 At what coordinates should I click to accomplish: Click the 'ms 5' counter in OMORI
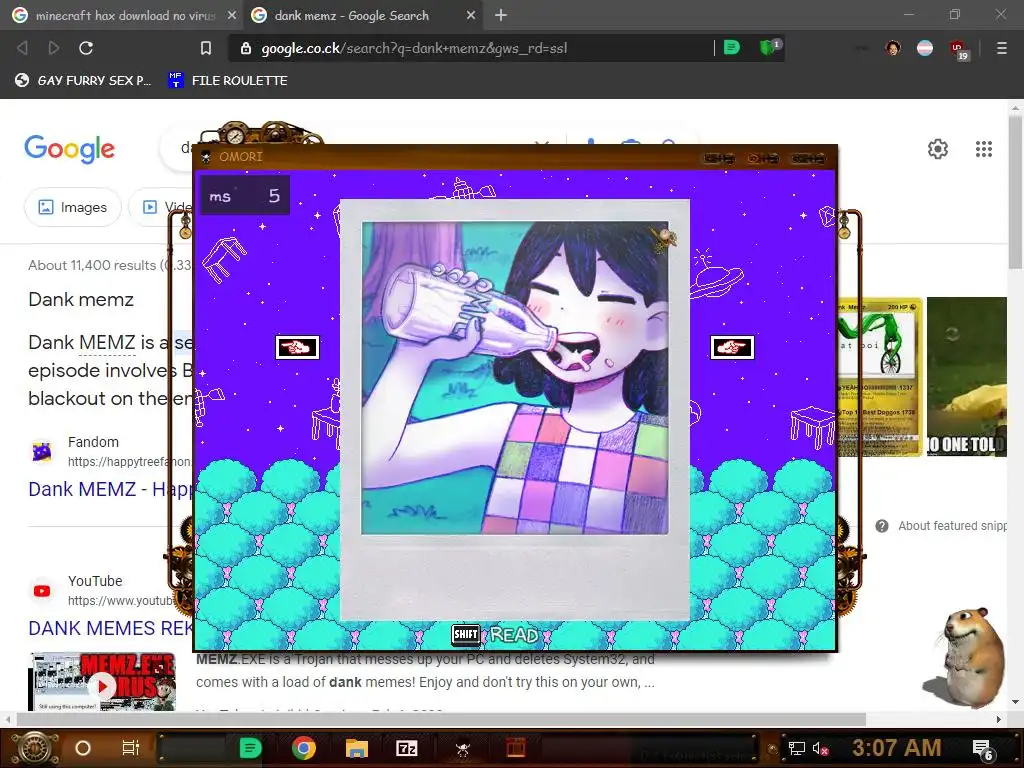[x=245, y=196]
